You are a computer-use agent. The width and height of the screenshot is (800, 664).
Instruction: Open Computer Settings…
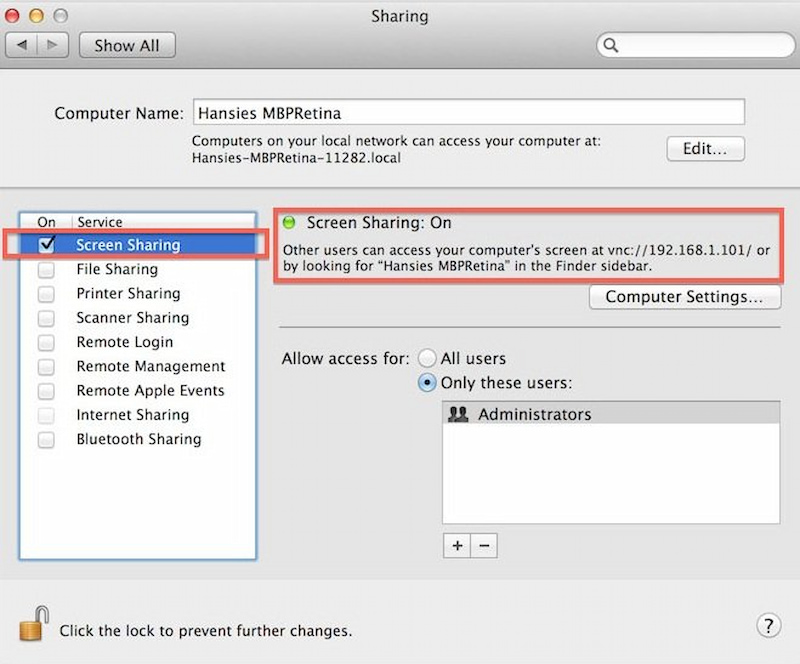(x=685, y=297)
